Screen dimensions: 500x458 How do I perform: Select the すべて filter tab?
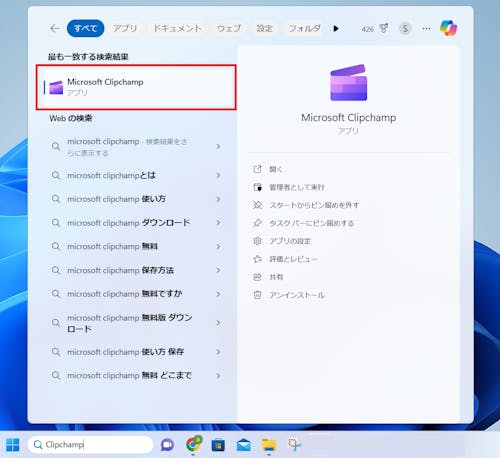click(86, 28)
